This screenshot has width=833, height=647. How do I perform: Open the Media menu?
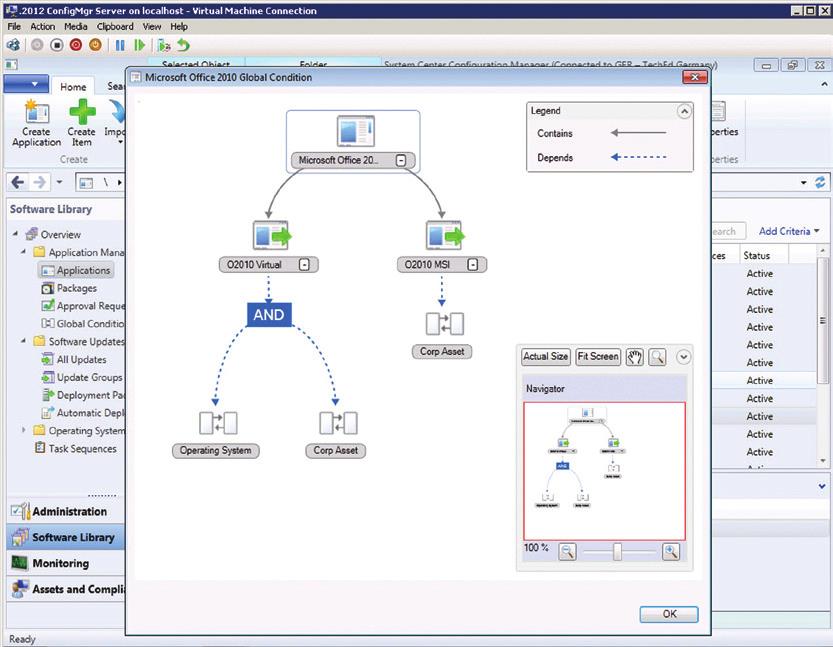click(x=75, y=27)
